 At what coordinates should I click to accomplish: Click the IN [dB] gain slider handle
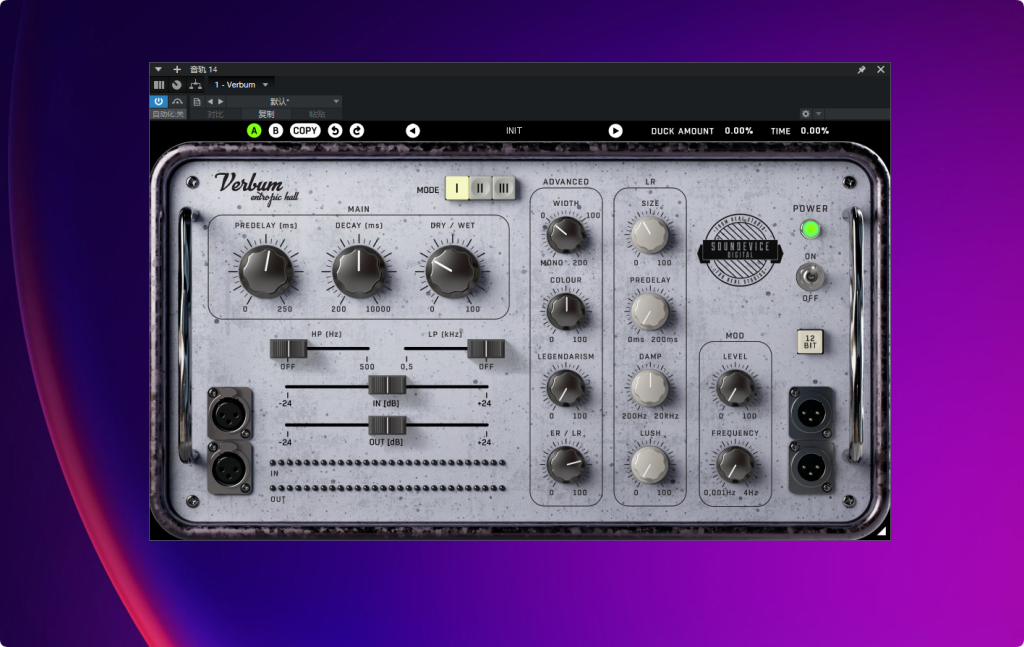387,385
